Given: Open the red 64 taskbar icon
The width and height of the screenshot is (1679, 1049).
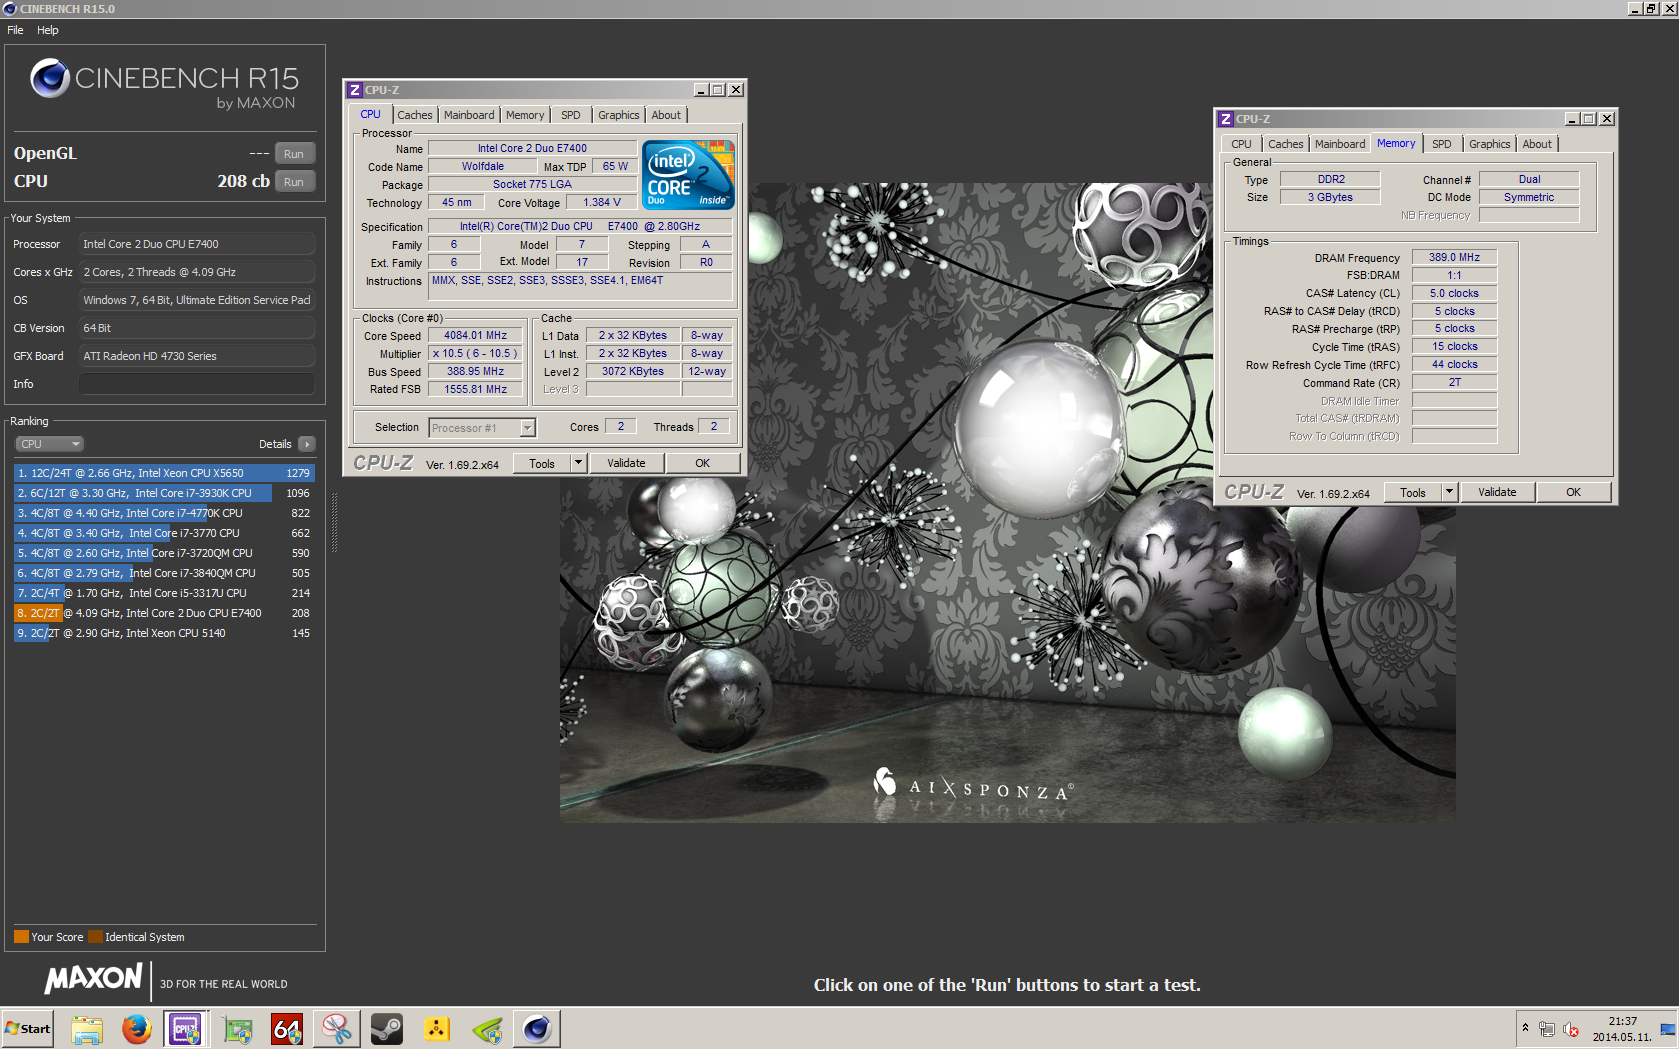Looking at the screenshot, I should (x=287, y=1029).
